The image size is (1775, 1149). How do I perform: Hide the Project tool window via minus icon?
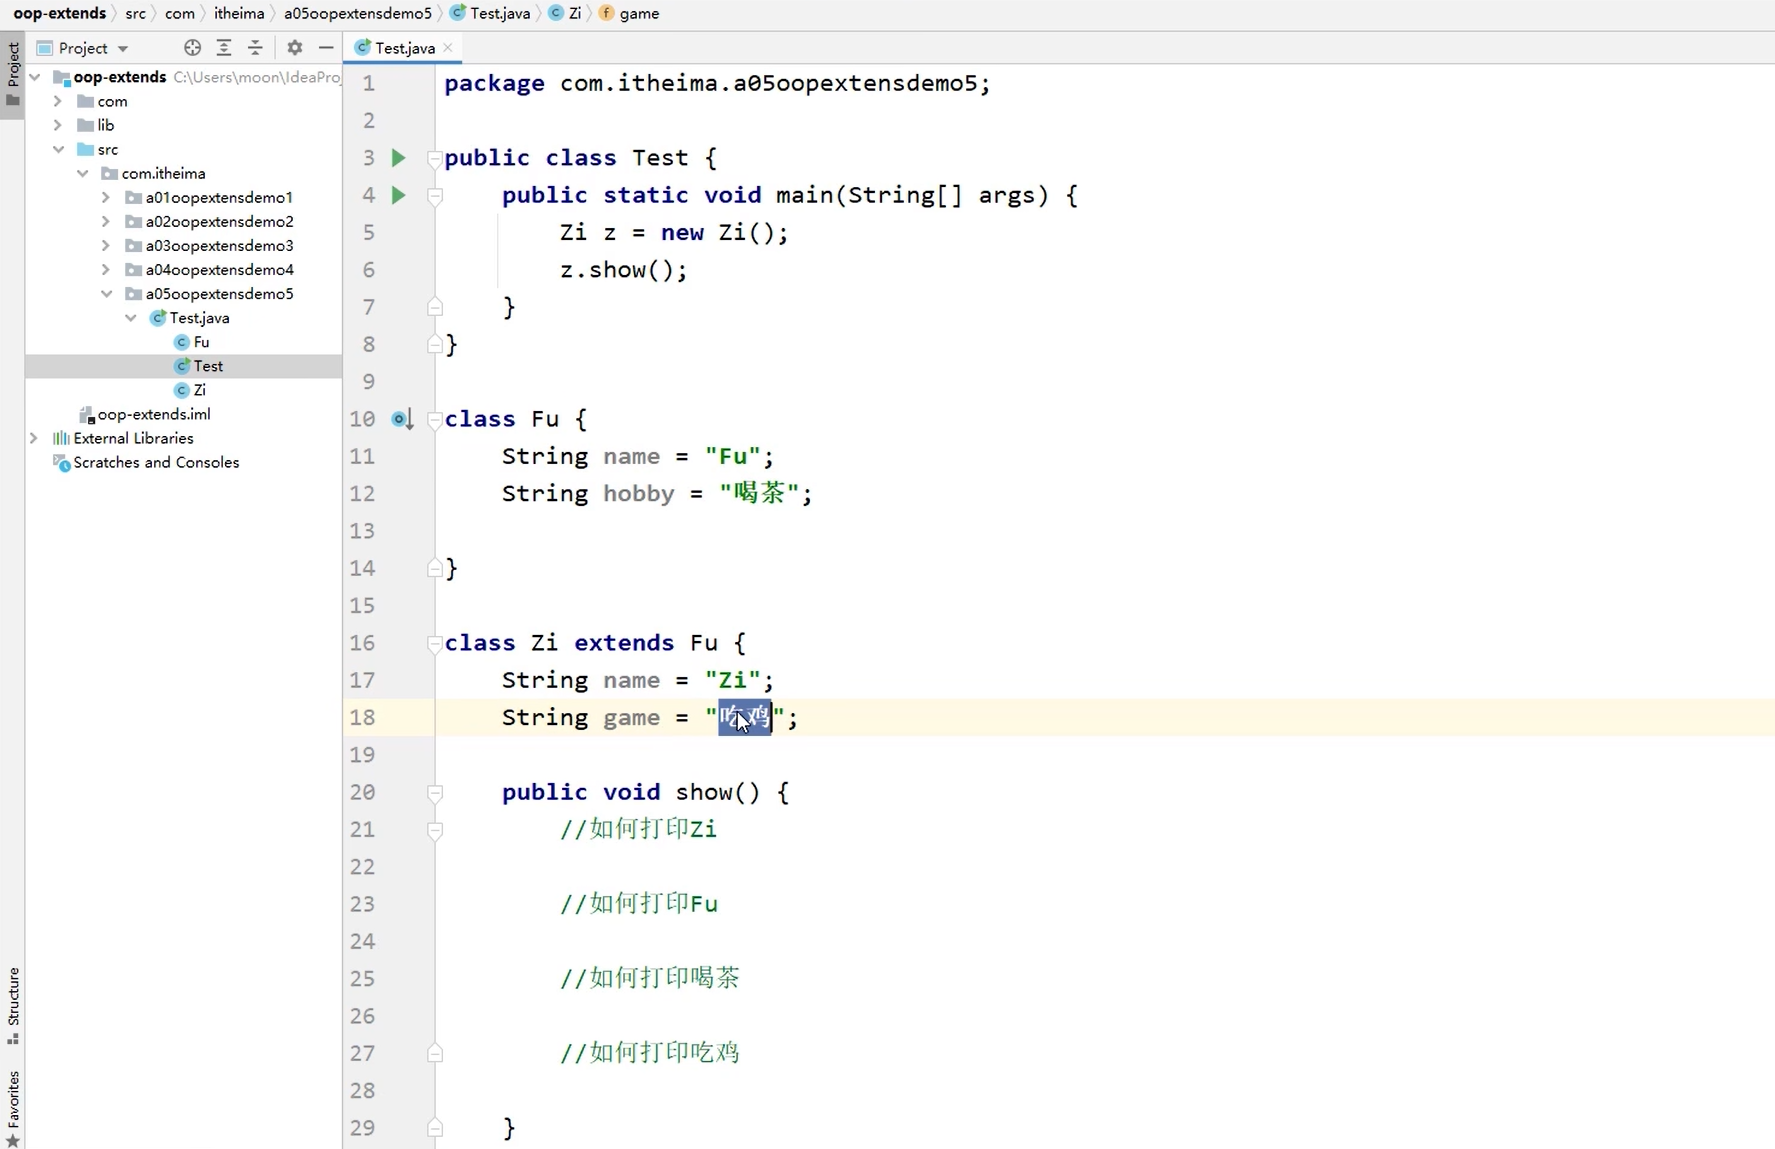[x=326, y=47]
